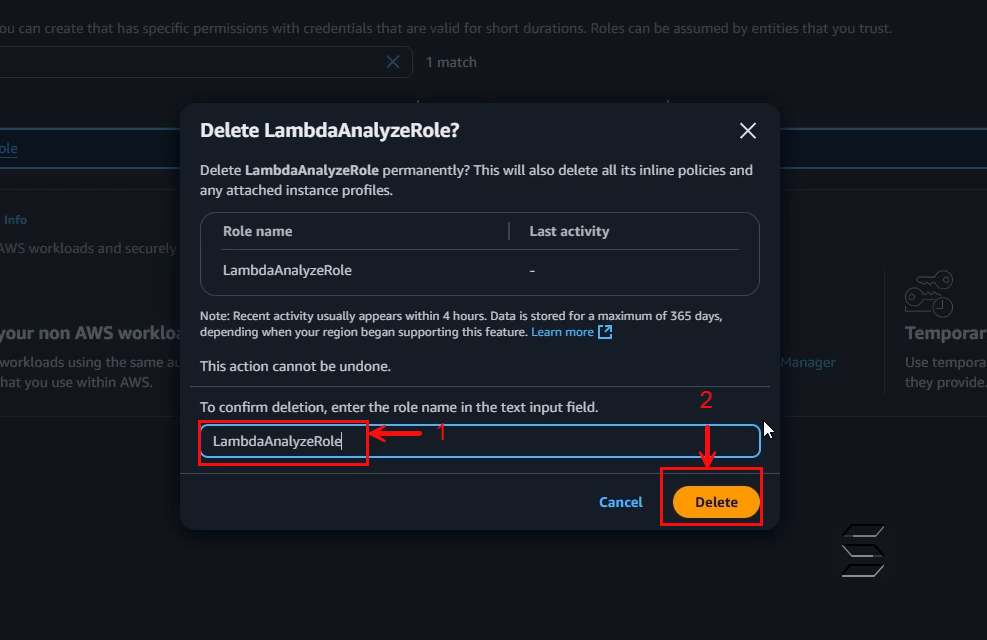Click the external link icon beside Learn more
The image size is (987, 640).
[605, 332]
